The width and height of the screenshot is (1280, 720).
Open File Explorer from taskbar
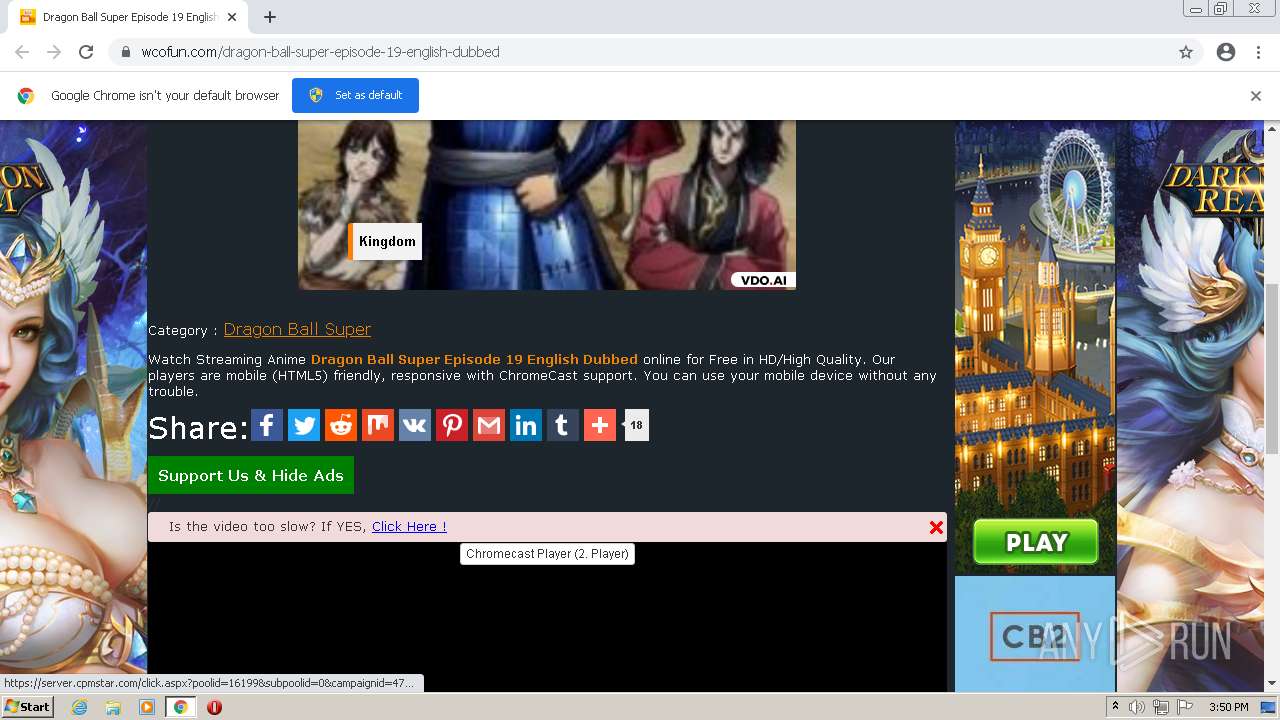point(113,707)
